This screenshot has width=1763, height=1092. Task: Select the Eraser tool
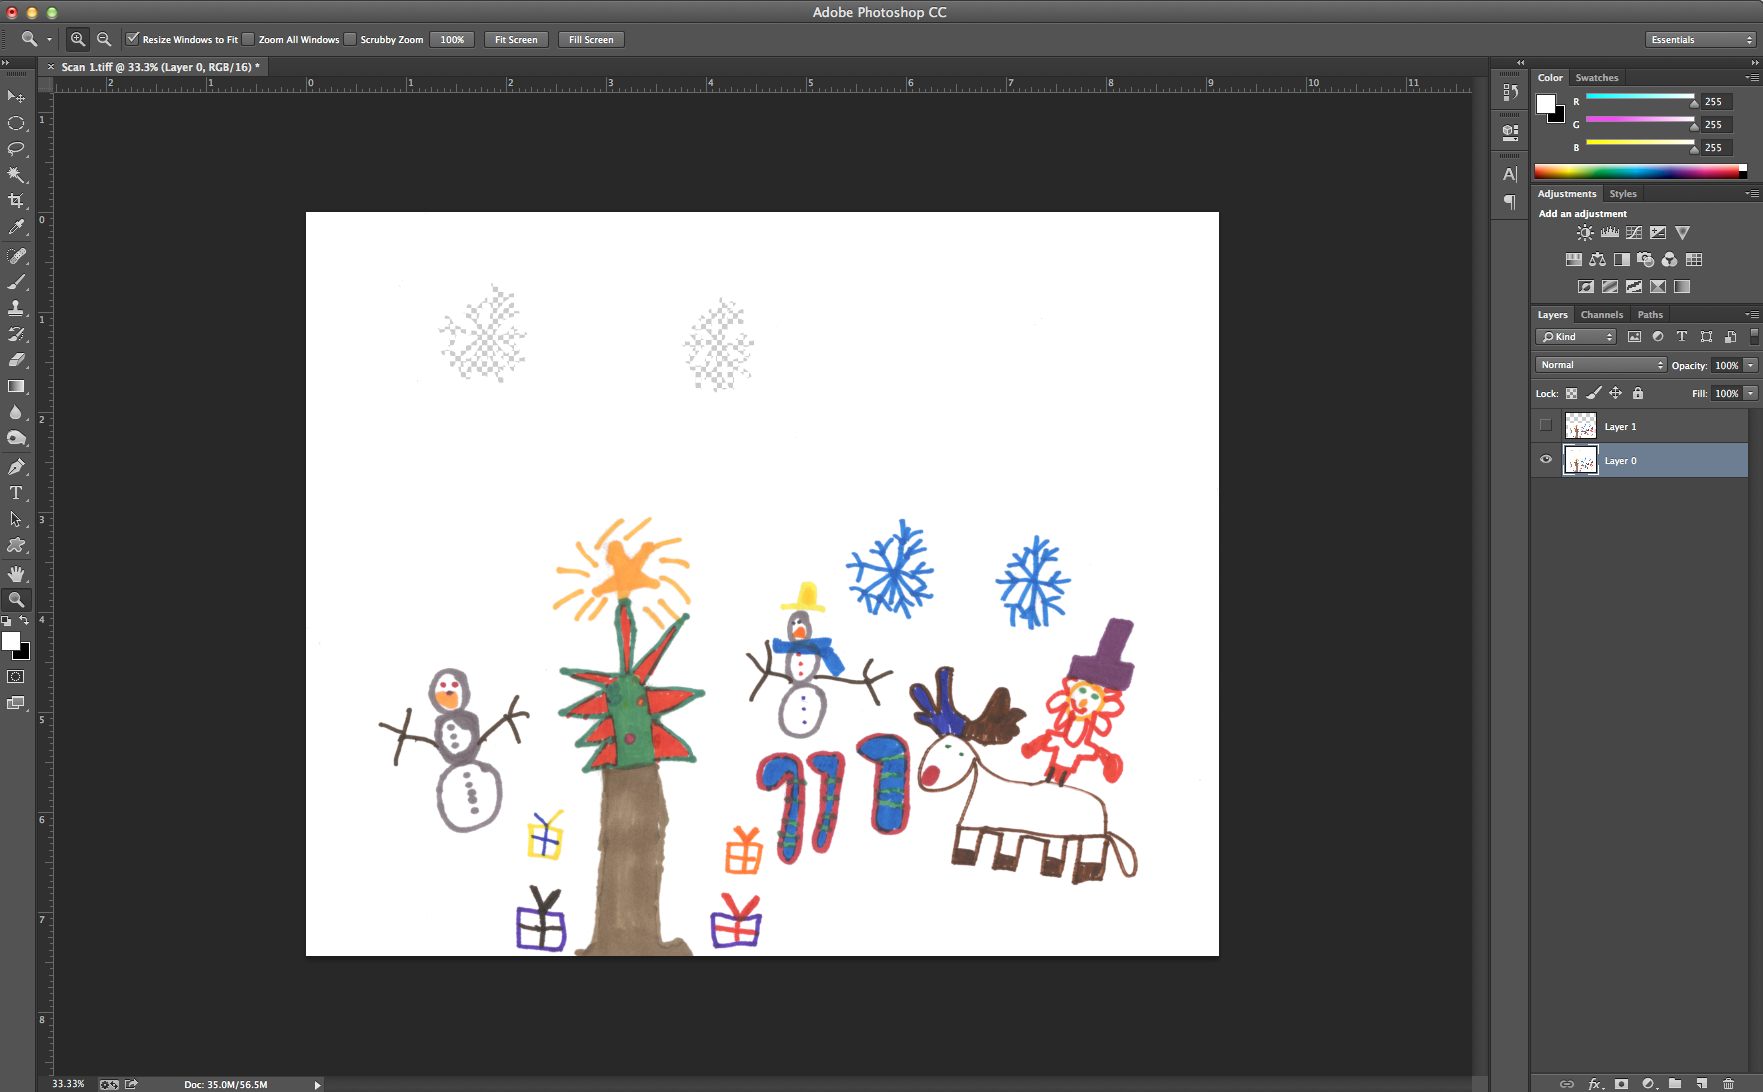click(16, 360)
